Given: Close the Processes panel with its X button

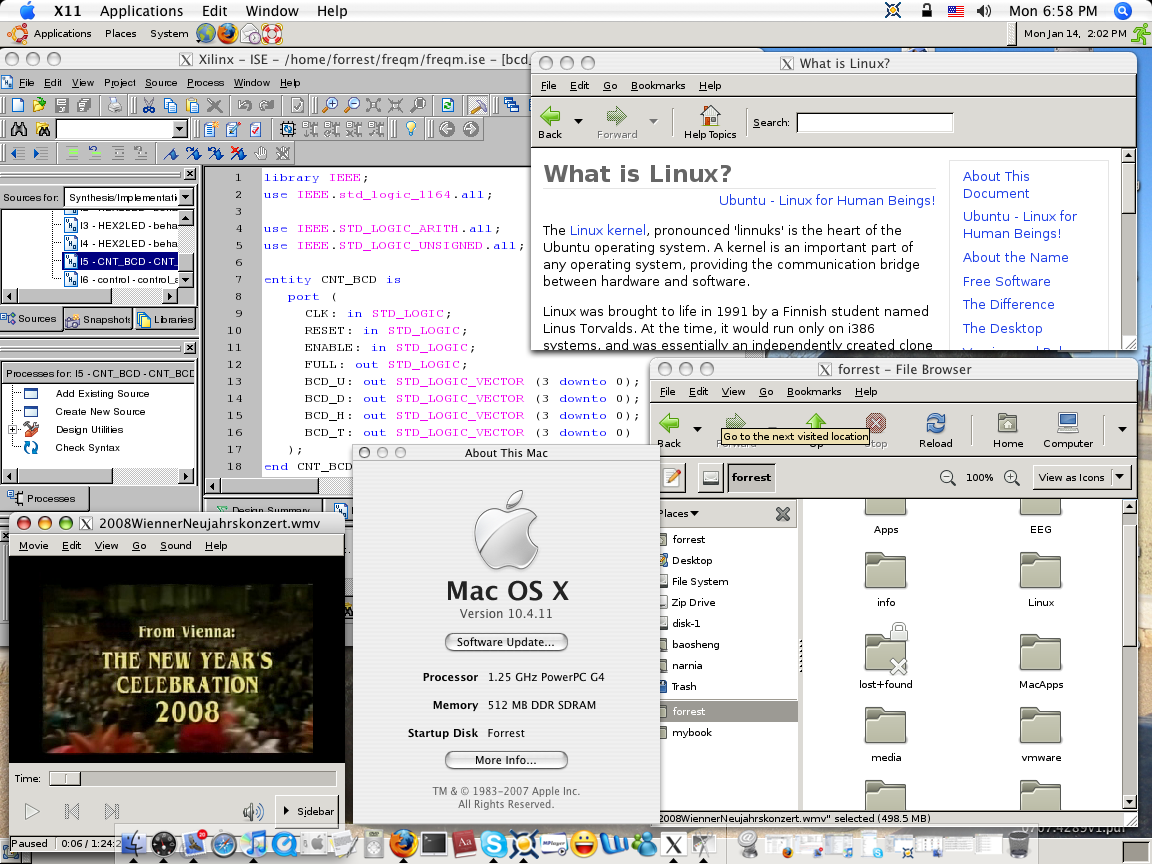Looking at the screenshot, I should click(190, 348).
